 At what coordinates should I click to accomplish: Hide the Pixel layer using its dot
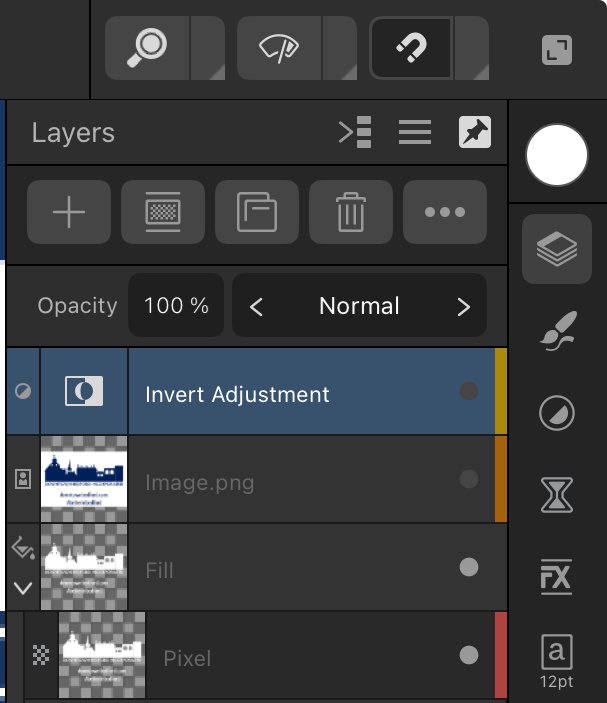coord(469,655)
